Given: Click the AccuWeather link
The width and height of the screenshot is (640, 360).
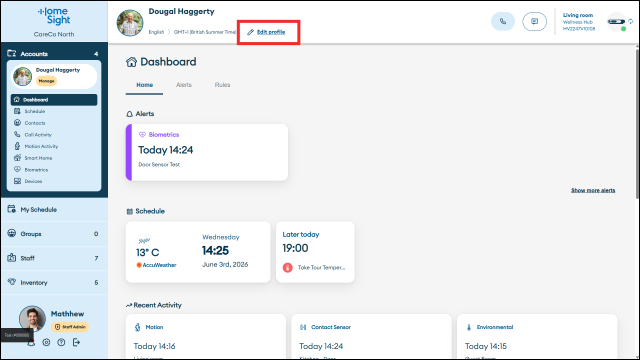Looking at the screenshot, I should [x=156, y=265].
